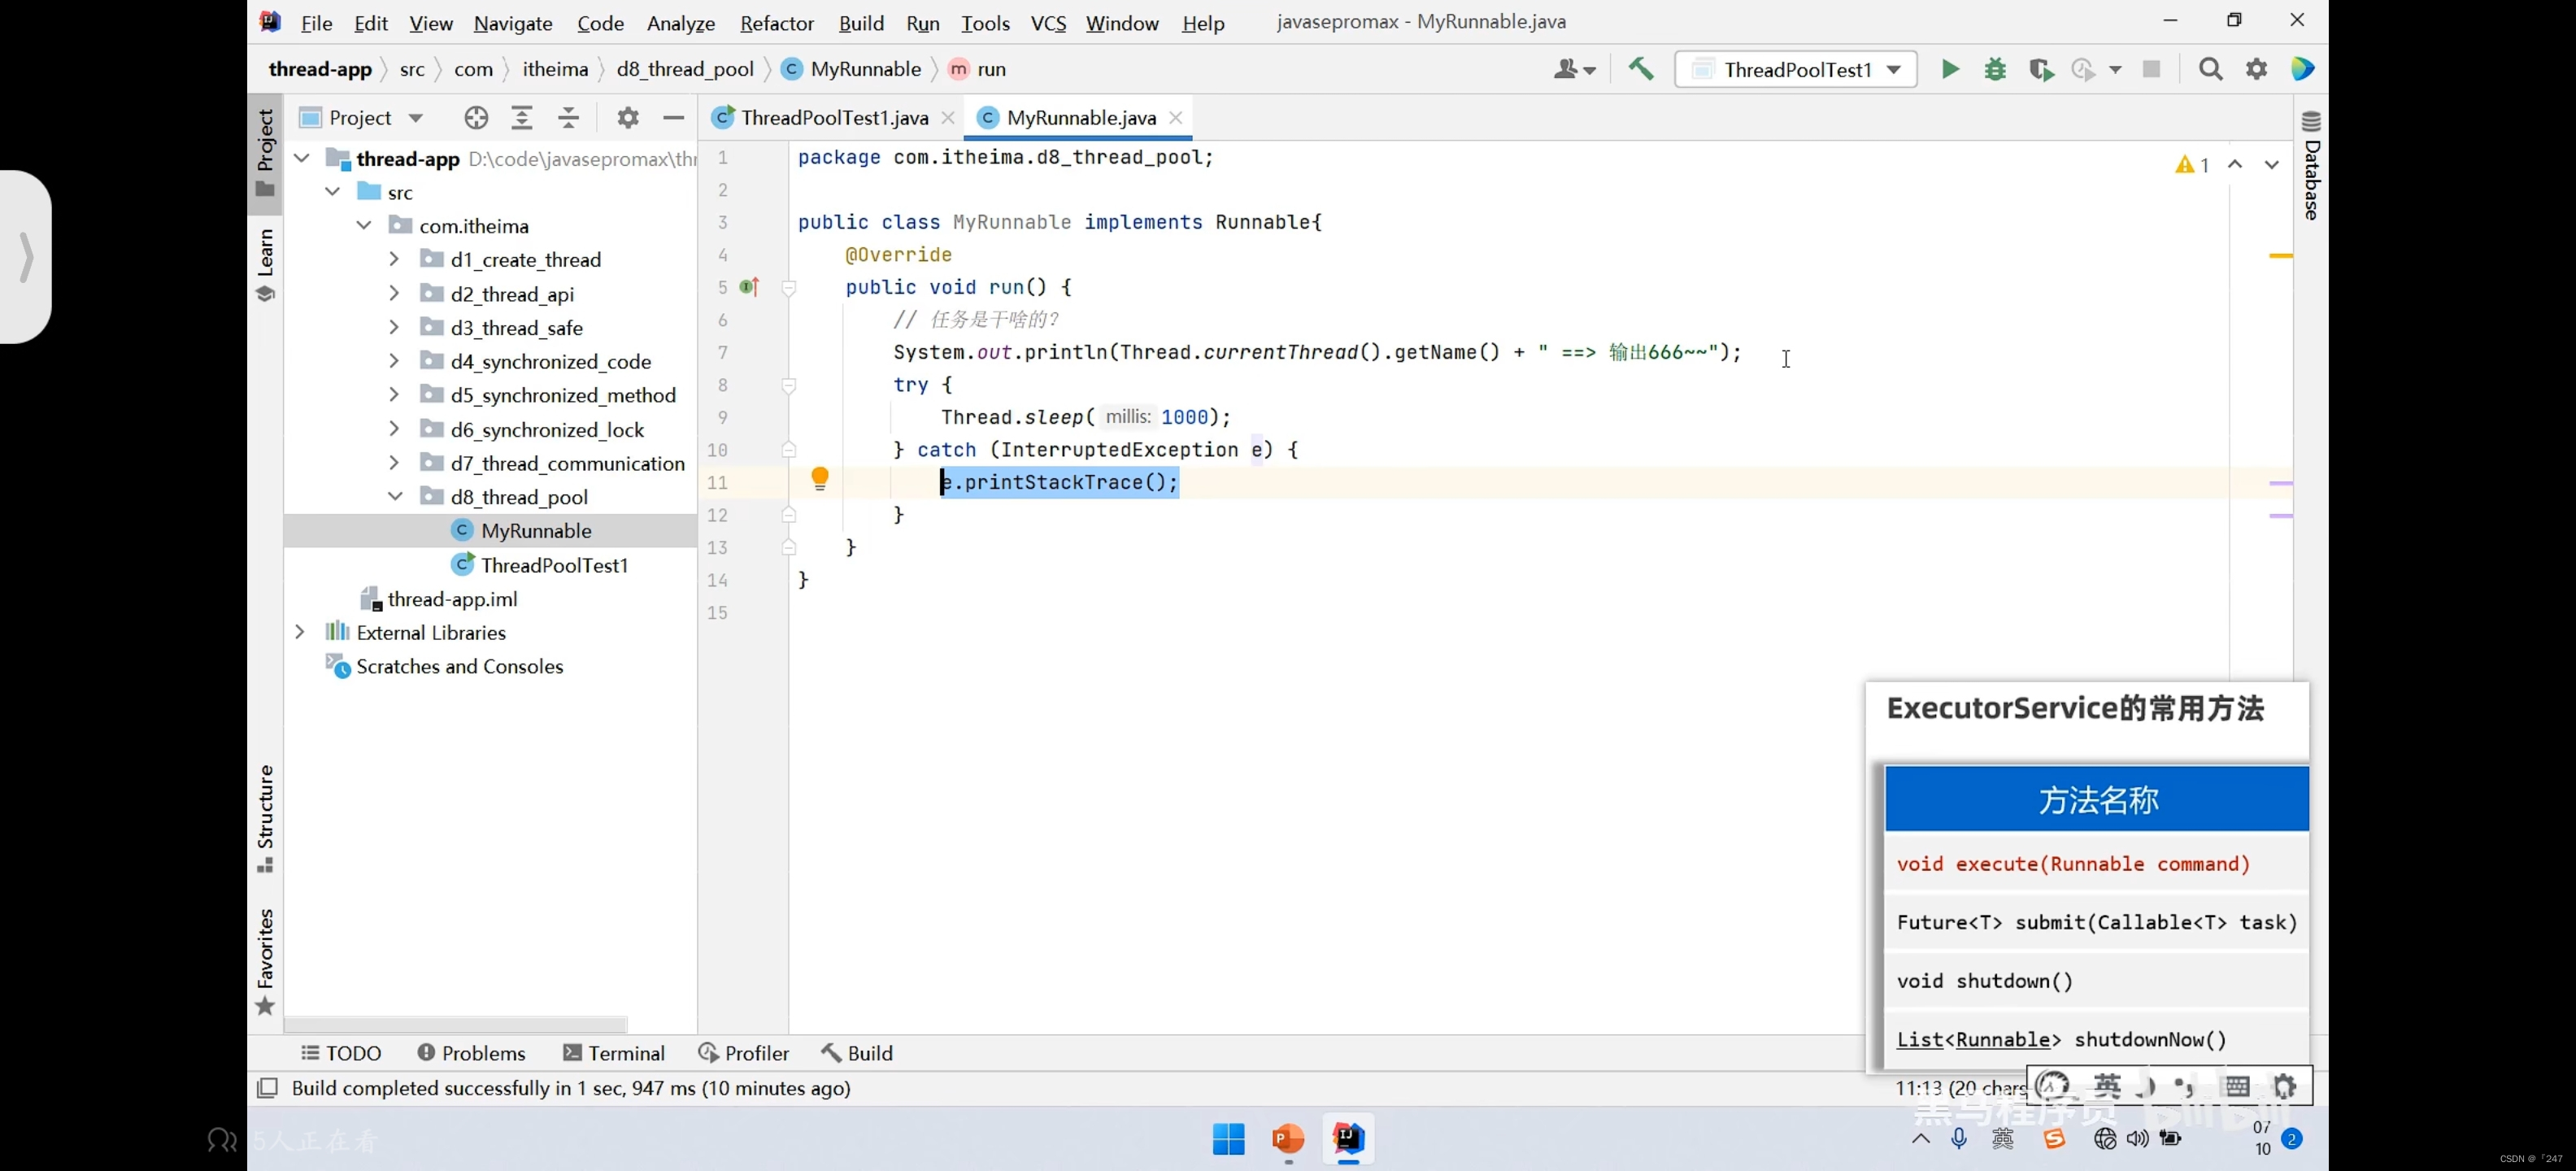Go to next highlighted error arrow
The width and height of the screenshot is (2576, 1171).
coord(2271,165)
